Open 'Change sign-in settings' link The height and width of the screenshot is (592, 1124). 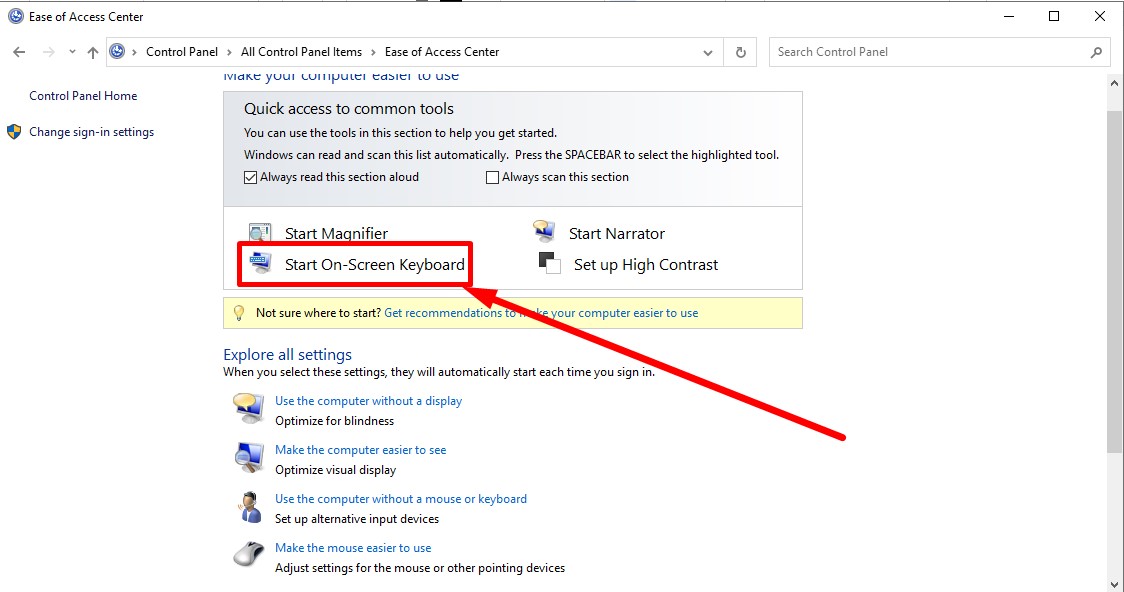click(x=91, y=132)
